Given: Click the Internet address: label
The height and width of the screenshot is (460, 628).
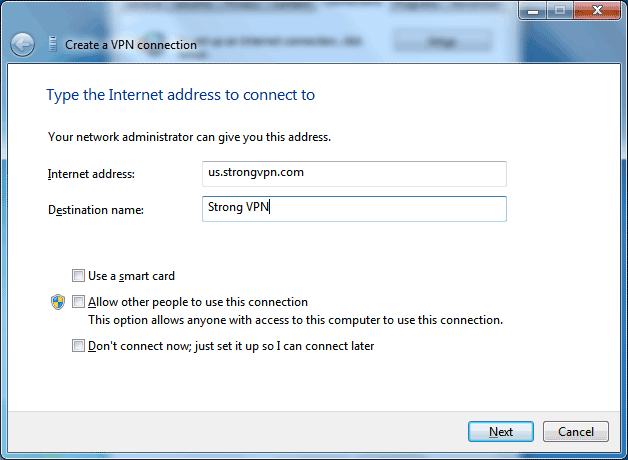Looking at the screenshot, I should (x=91, y=174).
